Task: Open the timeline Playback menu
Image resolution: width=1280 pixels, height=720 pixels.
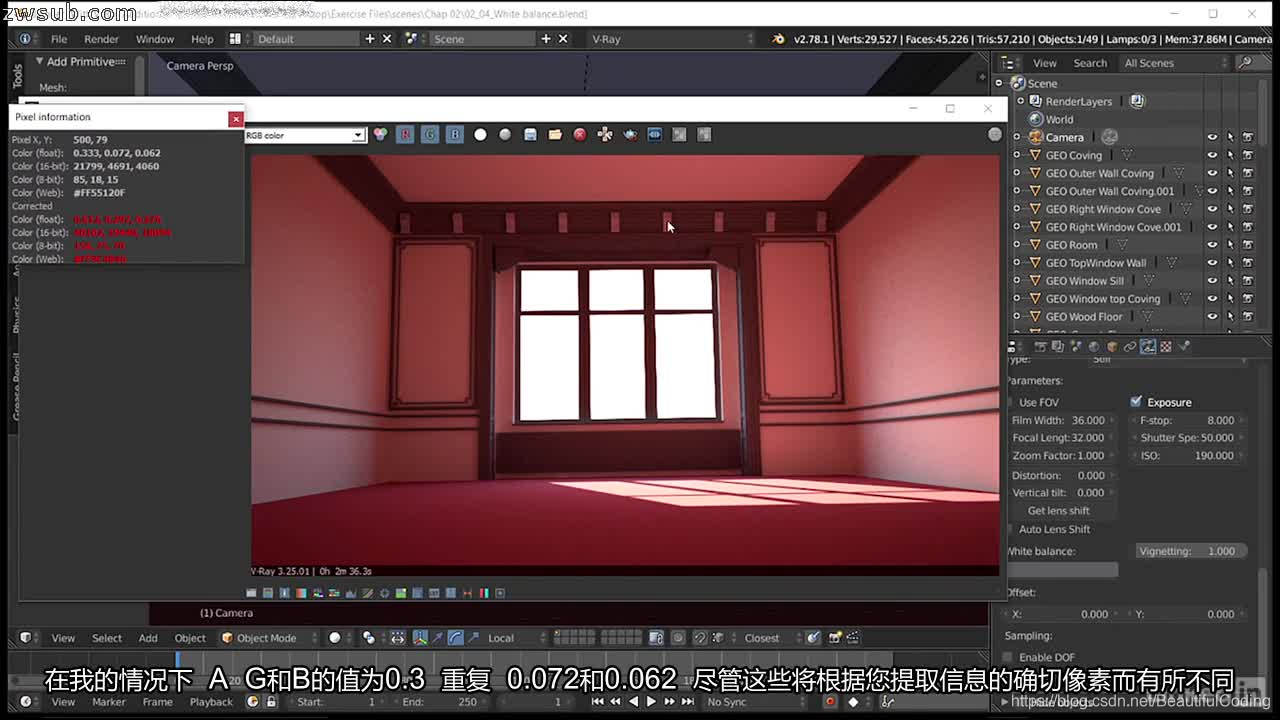Action: [x=211, y=702]
